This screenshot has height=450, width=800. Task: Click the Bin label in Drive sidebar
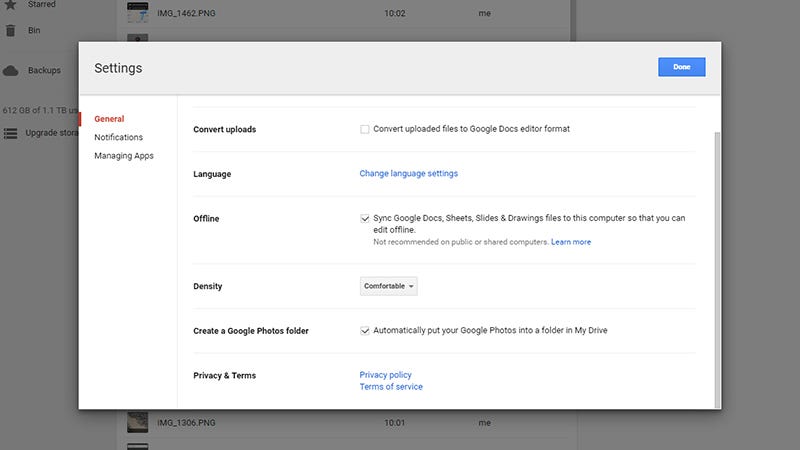pyautogui.click(x=34, y=31)
